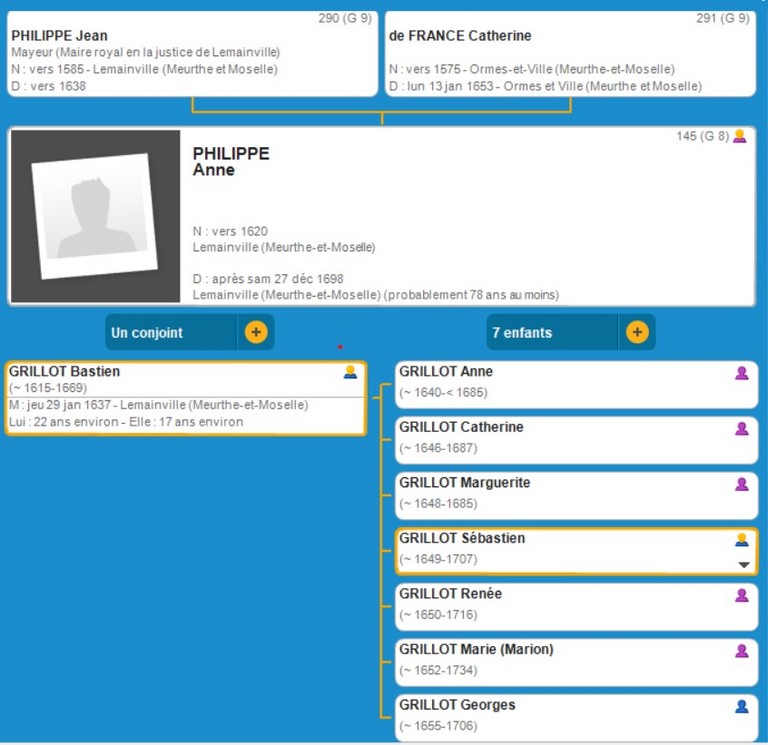This screenshot has height=745, width=768.
Task: Click the blue person icon for GRILLOT Georges
Action: tap(742, 706)
